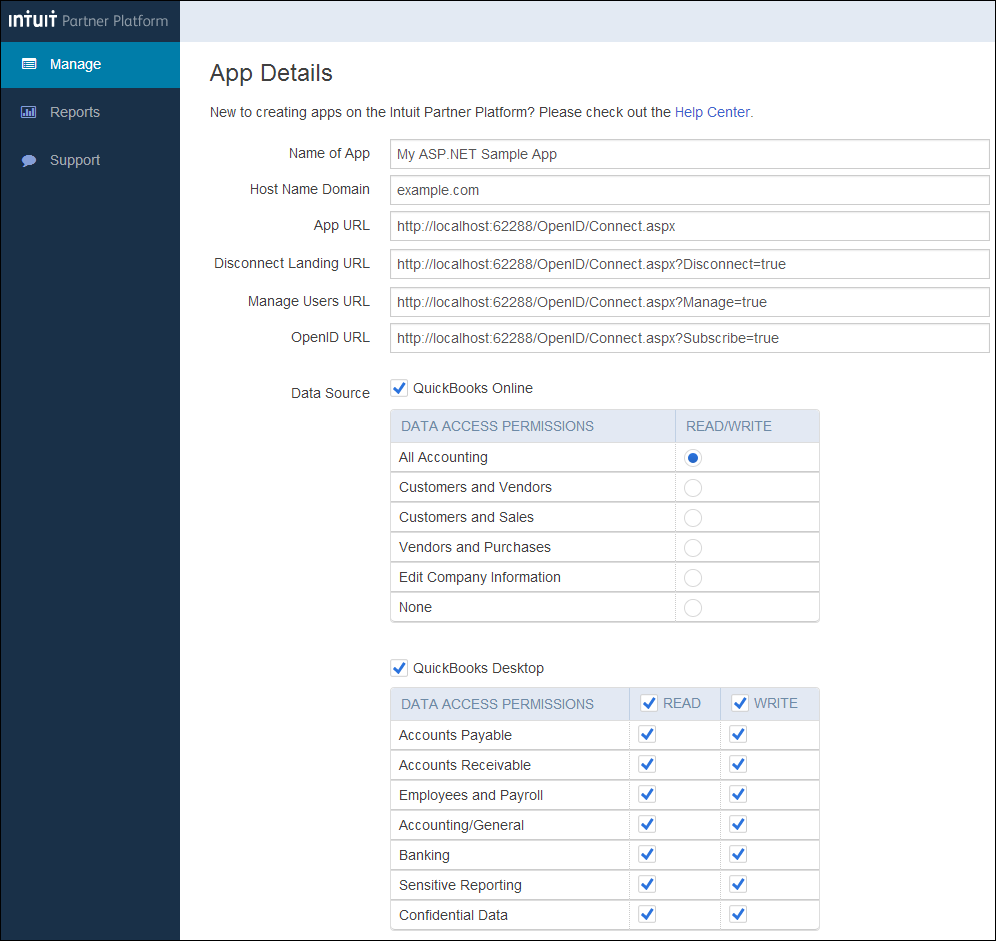Click the Manage Users URL field
Viewport: 996px width, 941px height.
pyautogui.click(x=689, y=302)
